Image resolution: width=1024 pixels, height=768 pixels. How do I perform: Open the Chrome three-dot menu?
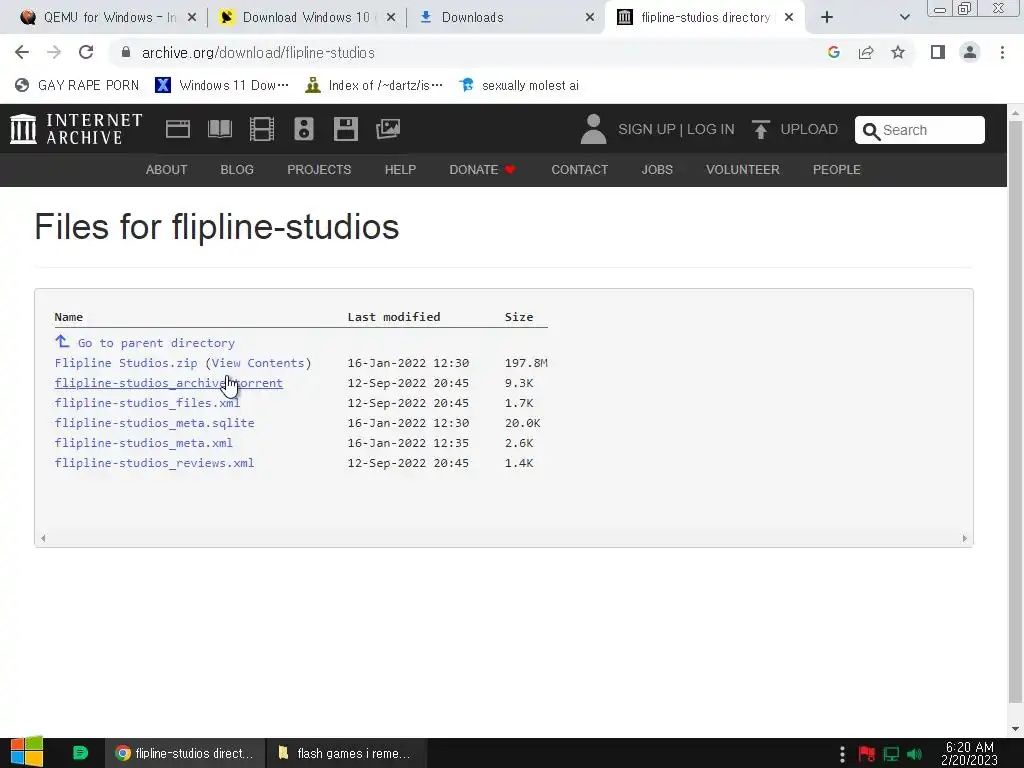click(x=1002, y=52)
